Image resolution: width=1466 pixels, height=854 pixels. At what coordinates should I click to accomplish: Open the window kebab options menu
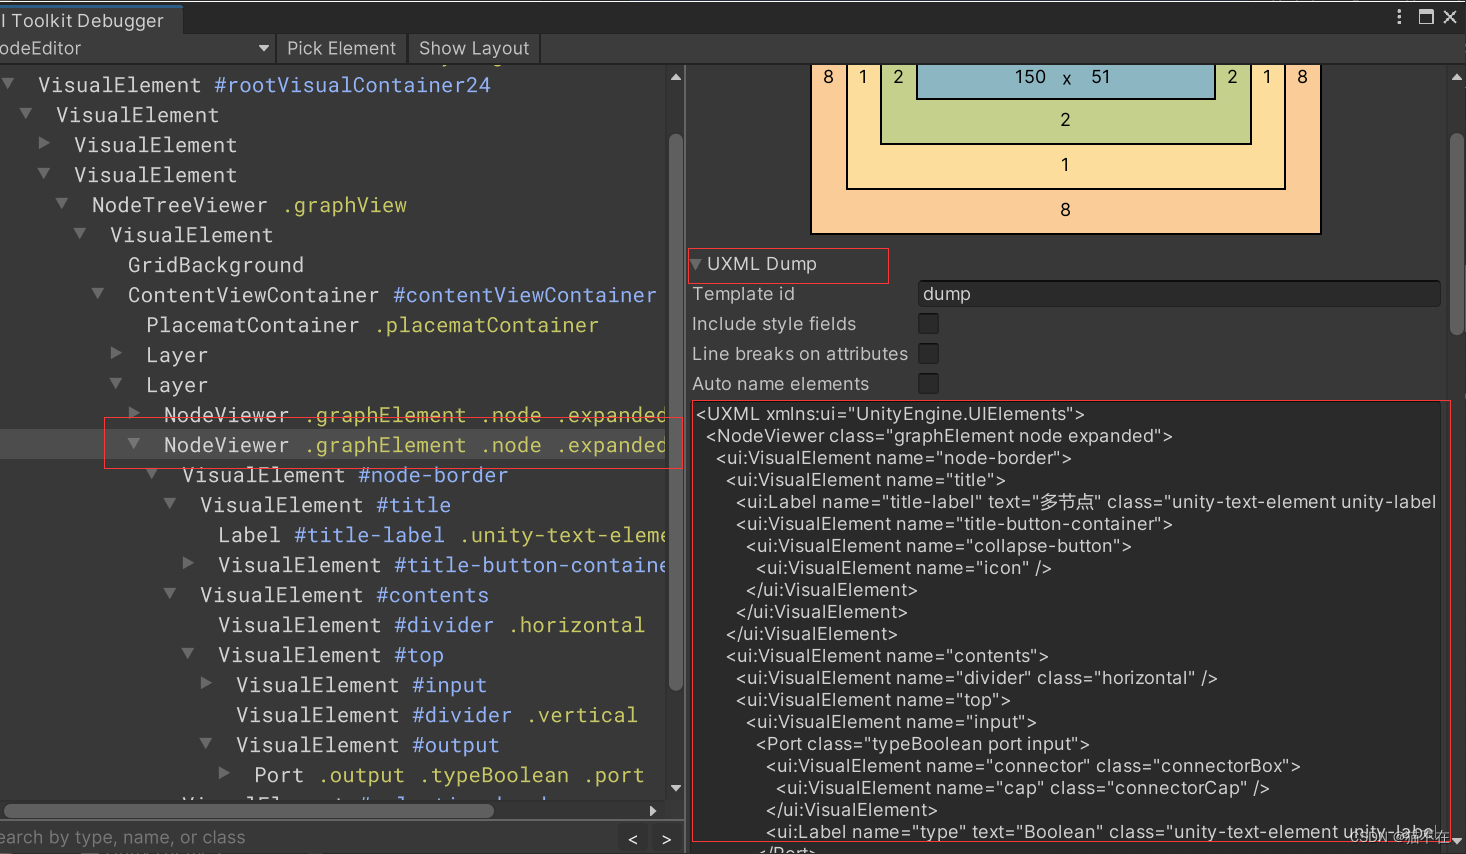coord(1399,17)
